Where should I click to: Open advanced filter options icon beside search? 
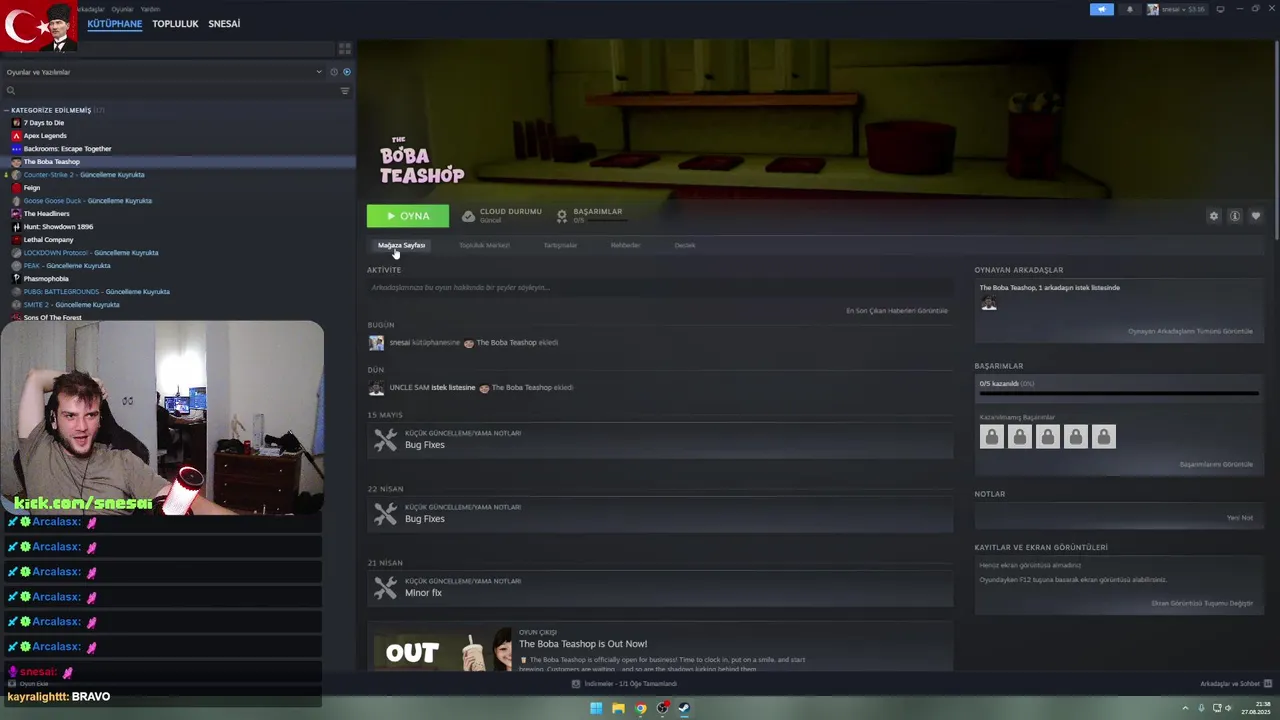(345, 91)
